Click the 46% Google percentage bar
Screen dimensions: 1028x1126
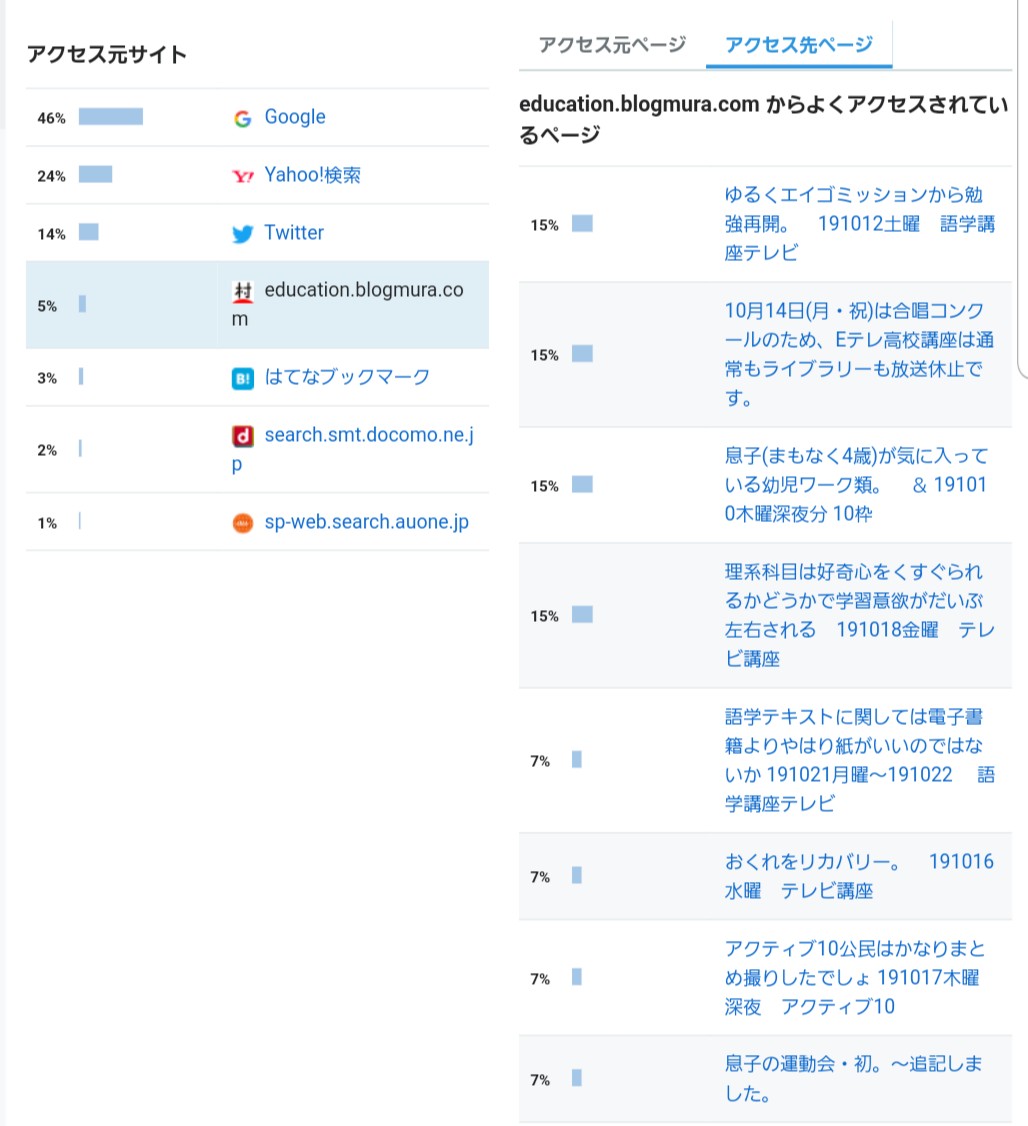coord(113,117)
